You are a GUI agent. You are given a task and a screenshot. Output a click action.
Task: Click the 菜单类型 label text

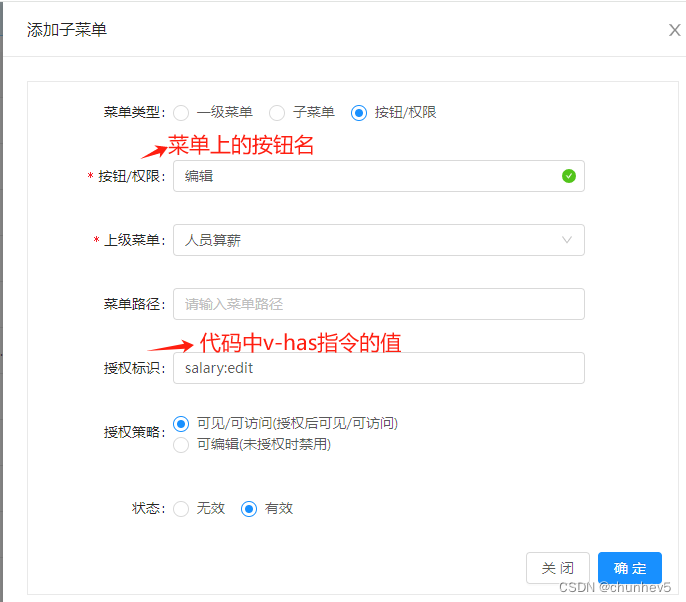pos(134,112)
